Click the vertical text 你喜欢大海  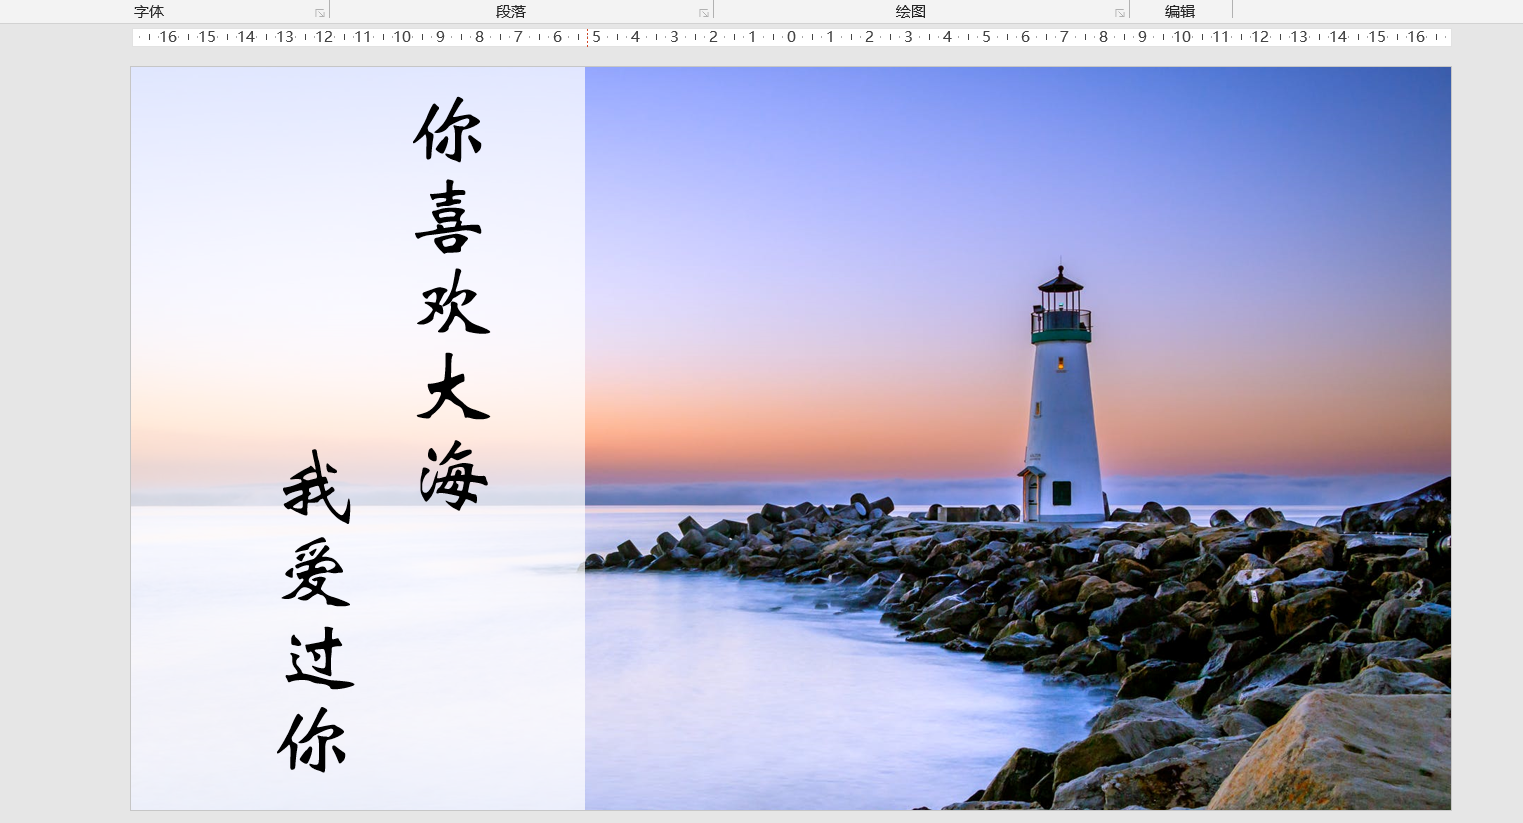(450, 300)
